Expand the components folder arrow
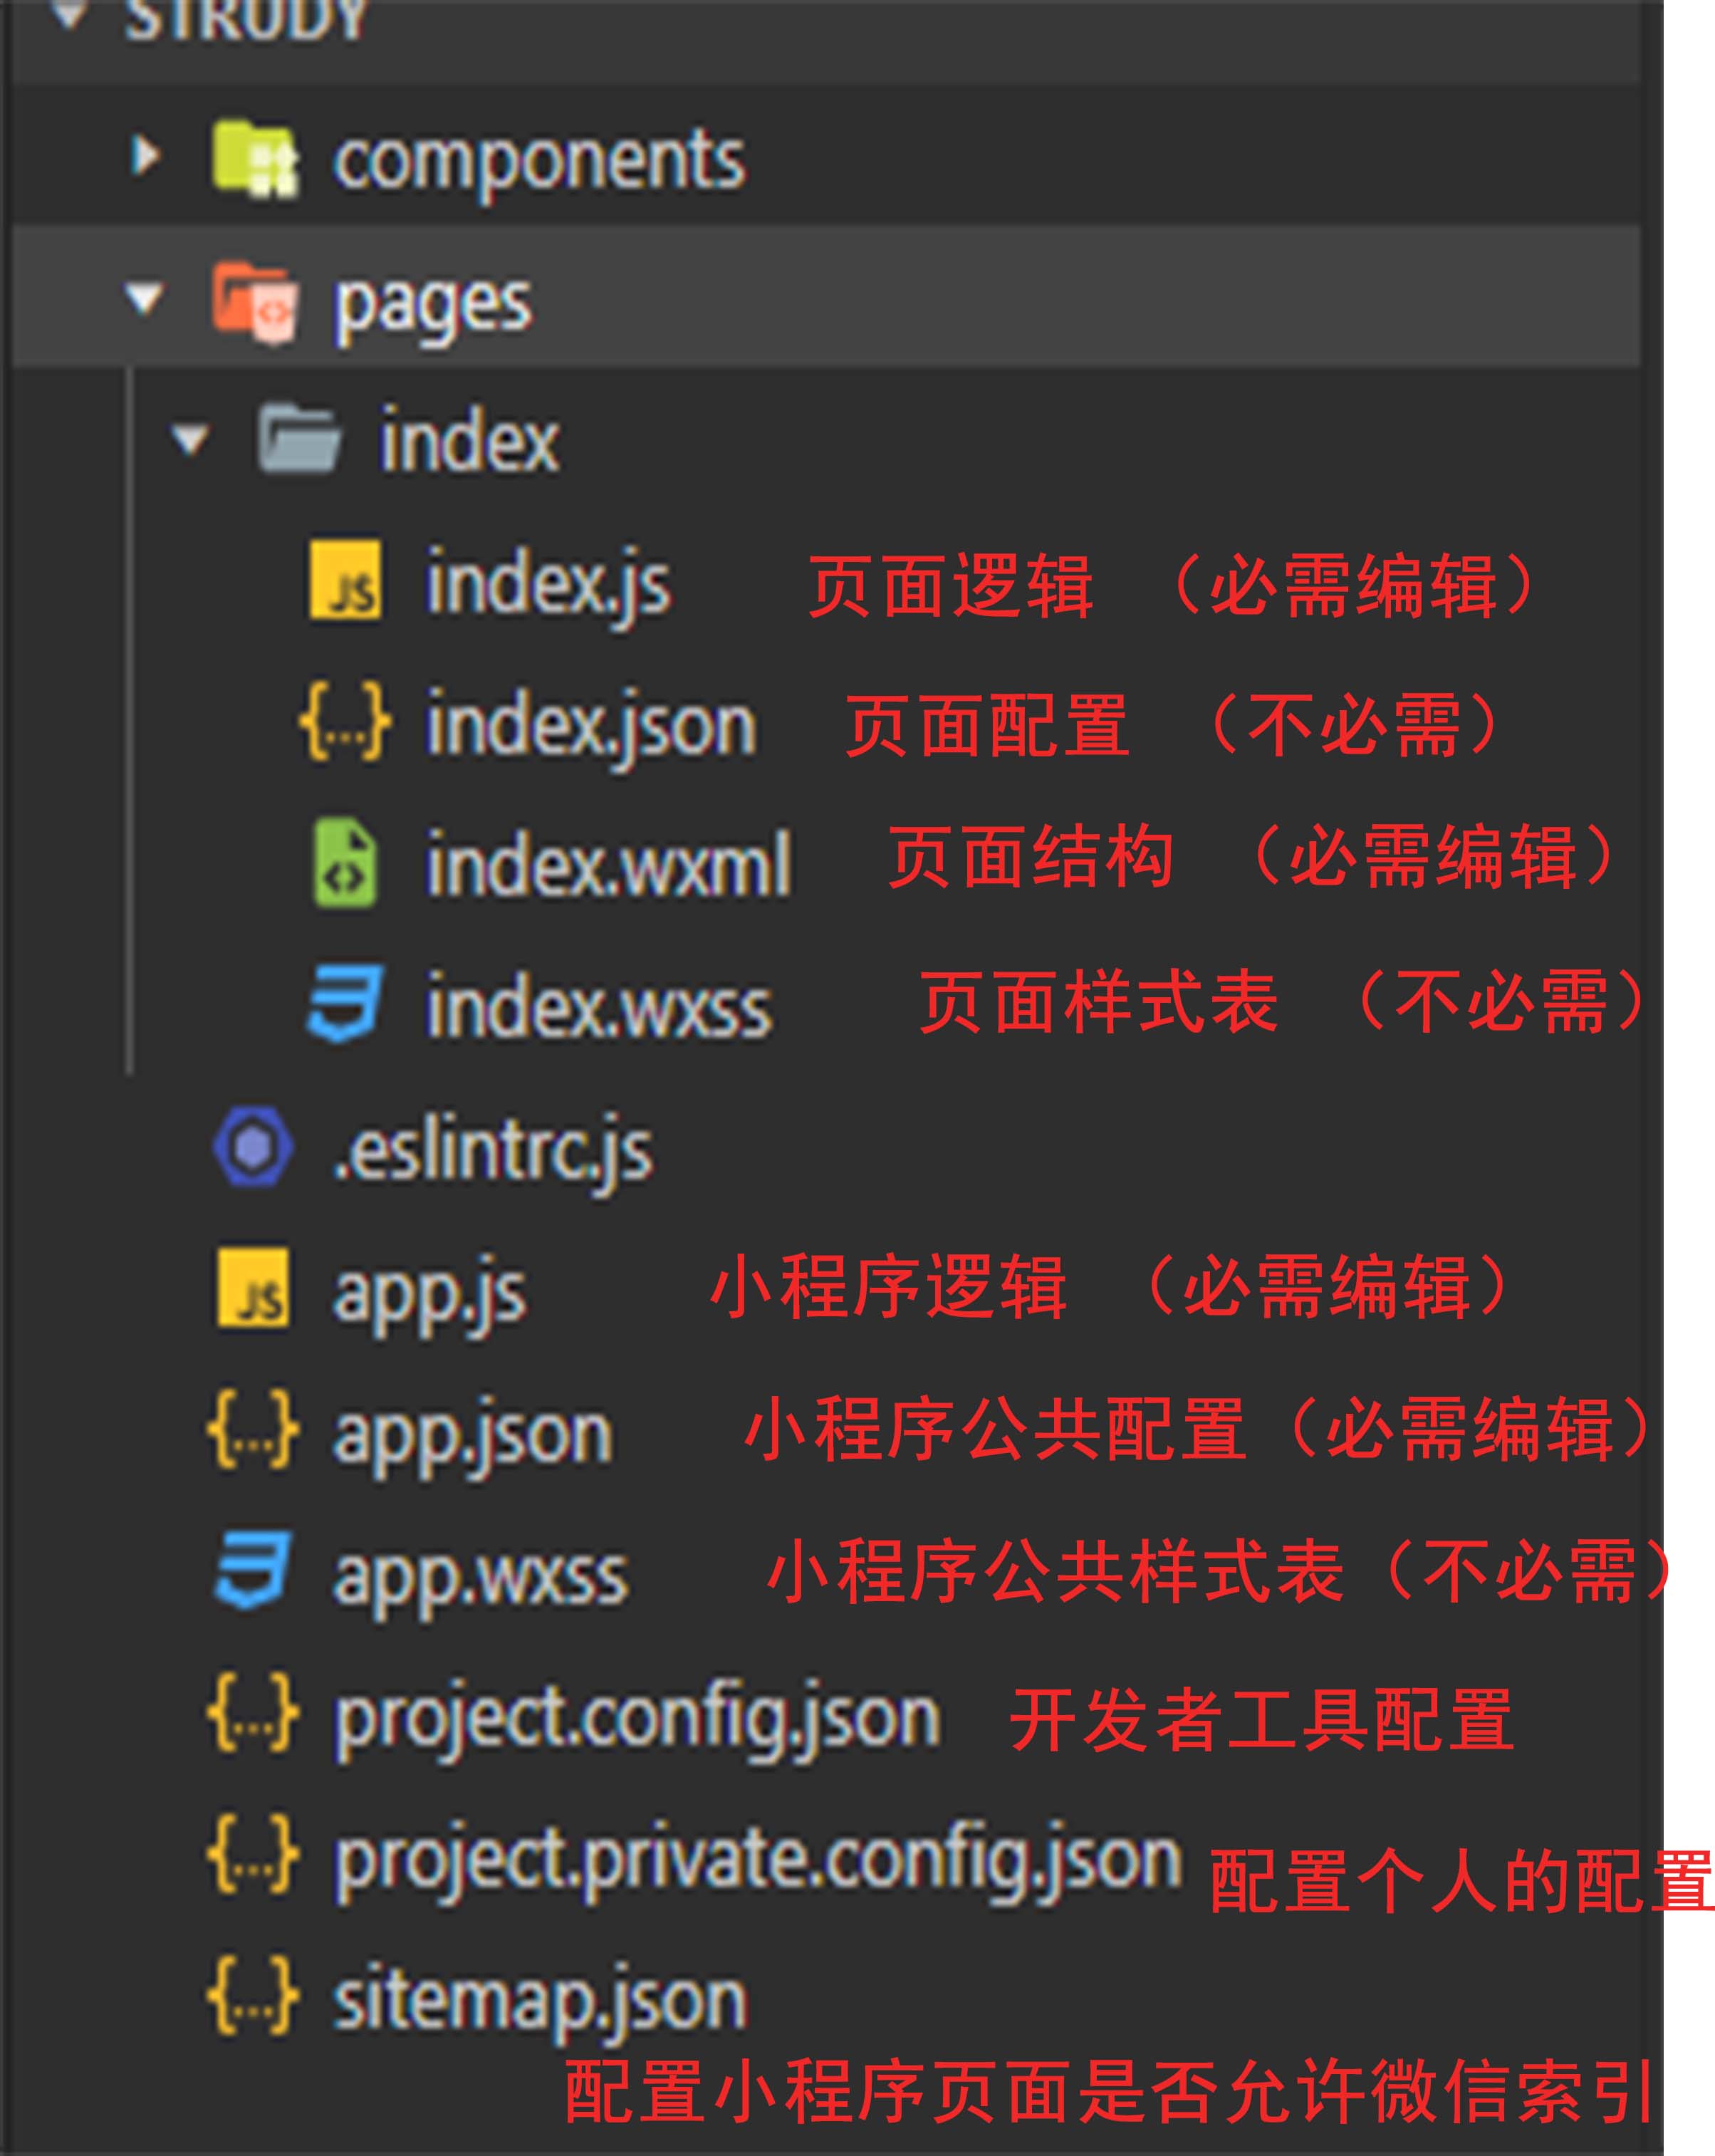Image resolution: width=1715 pixels, height=2156 pixels. point(146,156)
